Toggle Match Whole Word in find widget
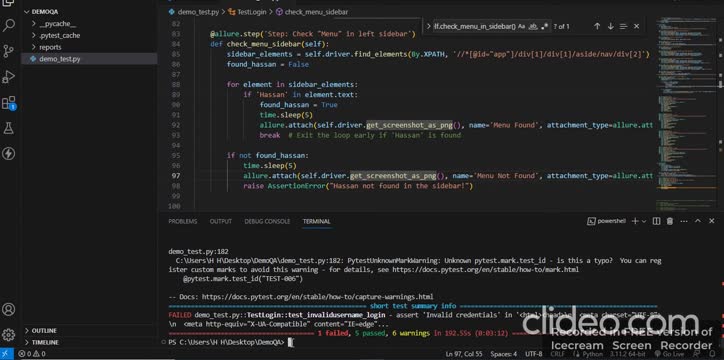The width and height of the screenshot is (724, 360). tap(533, 26)
